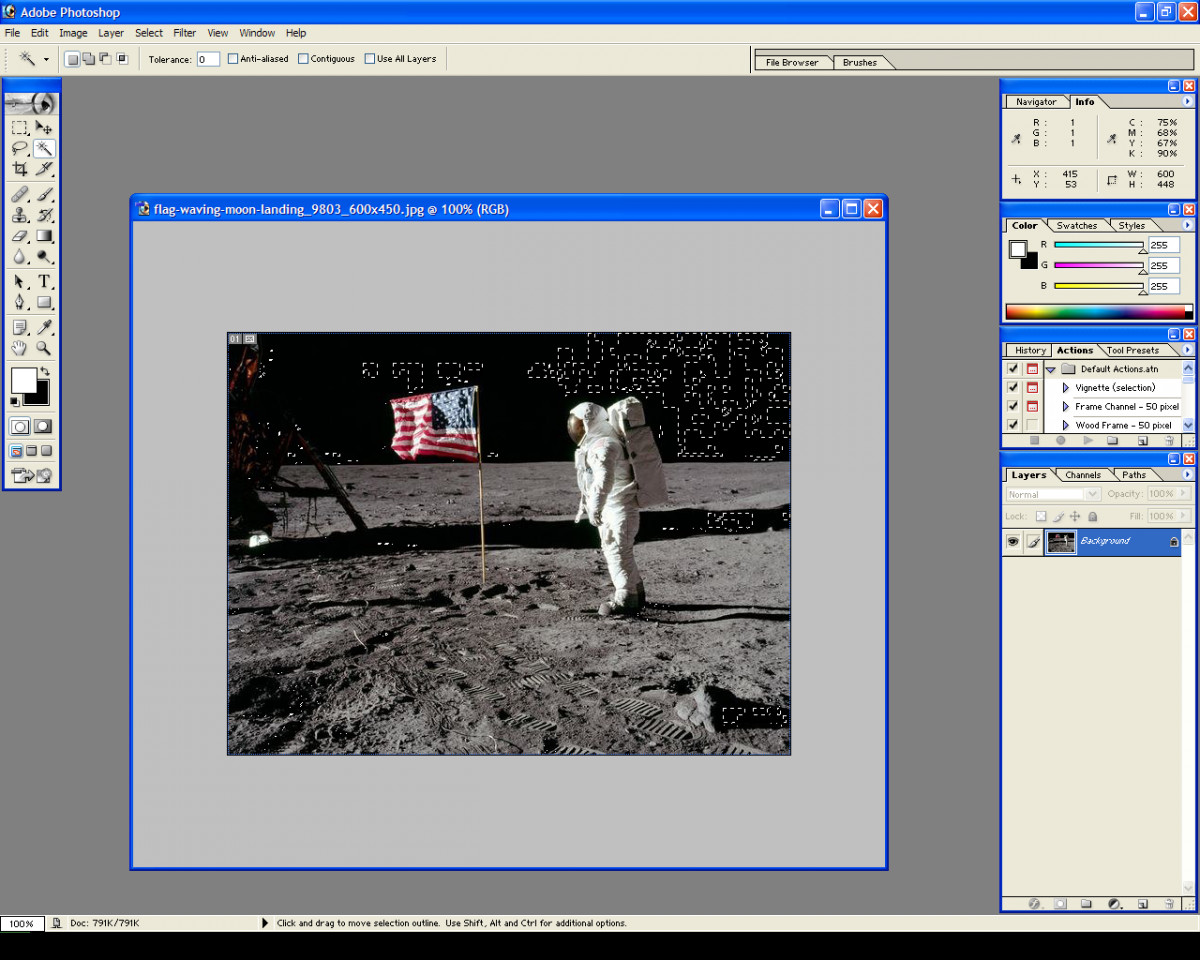Screen dimensions: 1200x960
Task: Choose the Zoom tool in toolbox
Action: click(x=44, y=348)
